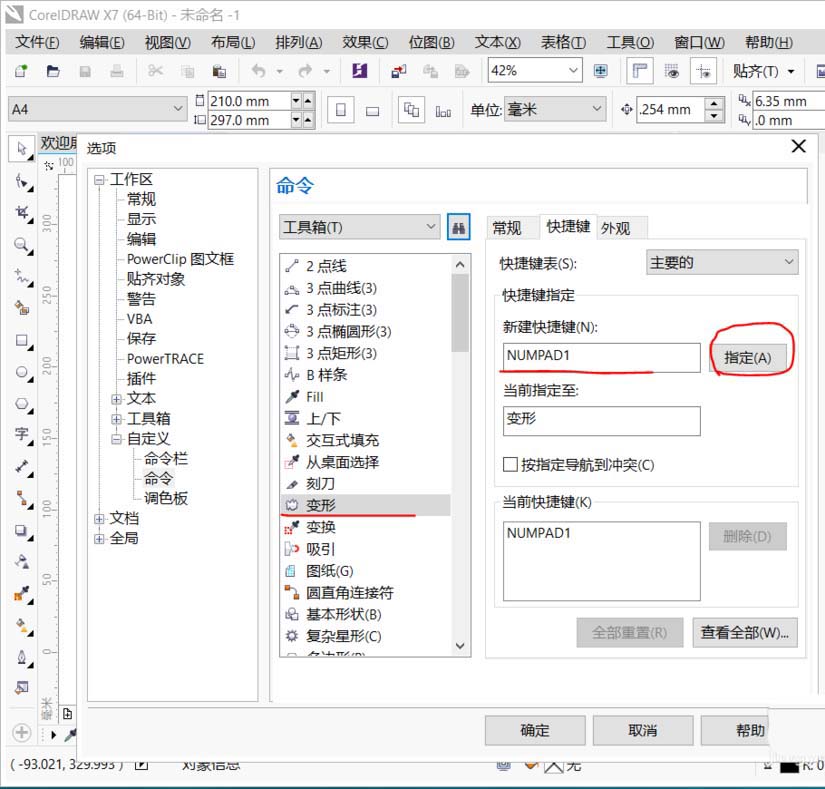Image resolution: width=825 pixels, height=789 pixels.
Task: Open the 快捷键表 主要的 dropdown
Action: coord(722,262)
